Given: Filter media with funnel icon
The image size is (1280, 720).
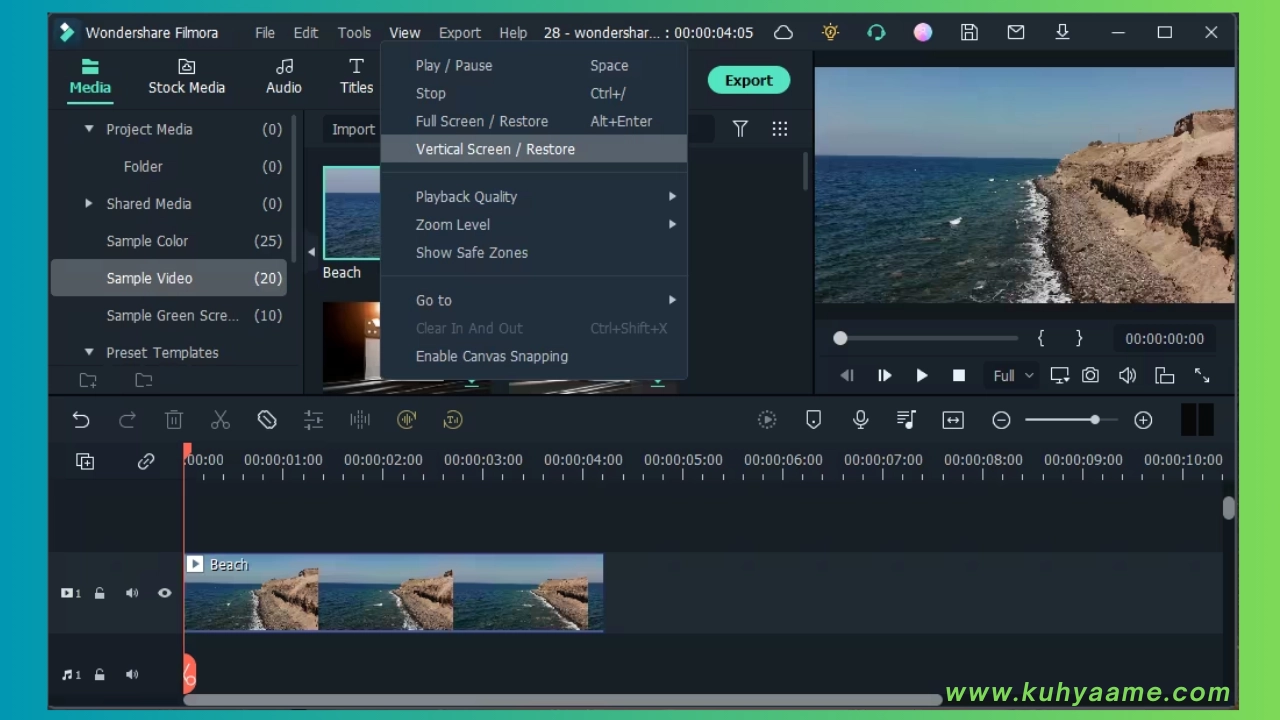Looking at the screenshot, I should coord(740,128).
